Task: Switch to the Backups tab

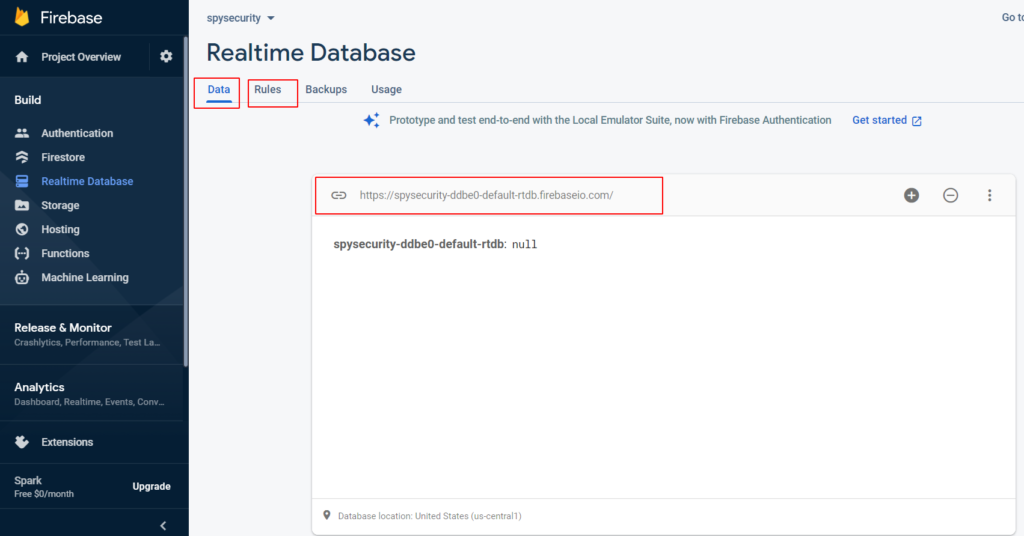Action: 326,90
